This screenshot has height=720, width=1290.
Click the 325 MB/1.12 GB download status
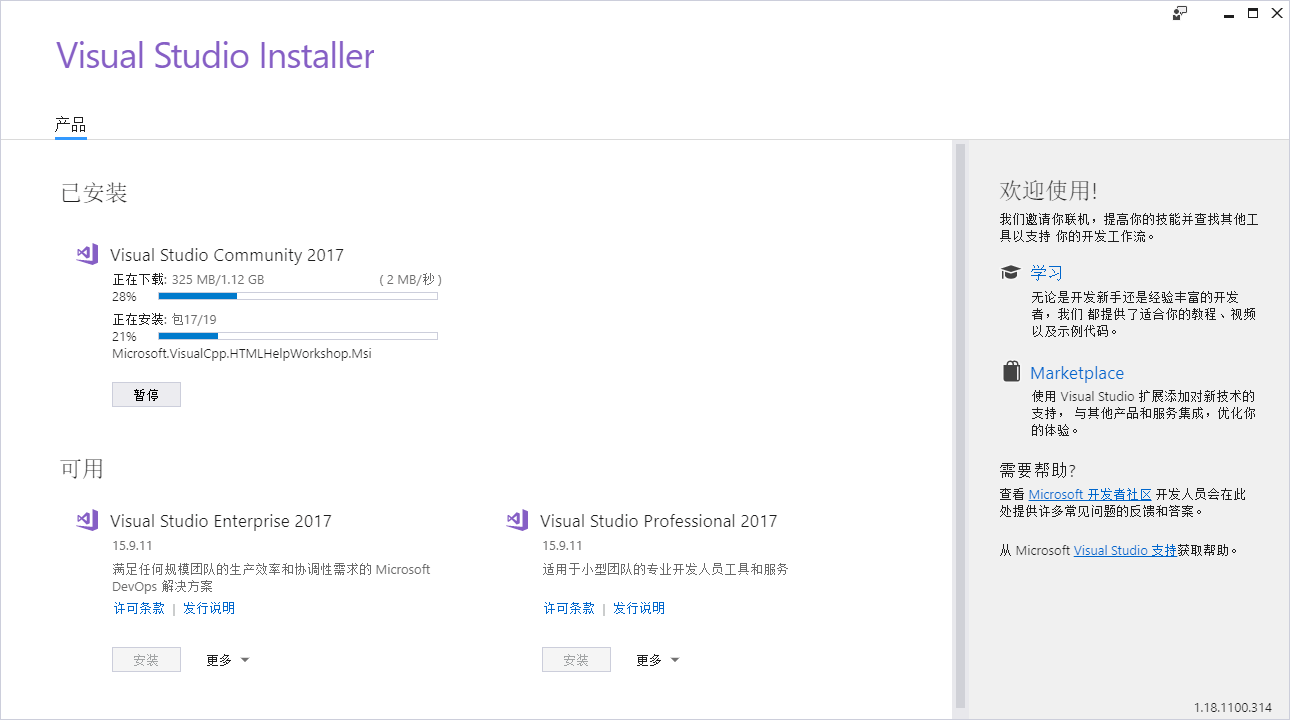218,279
